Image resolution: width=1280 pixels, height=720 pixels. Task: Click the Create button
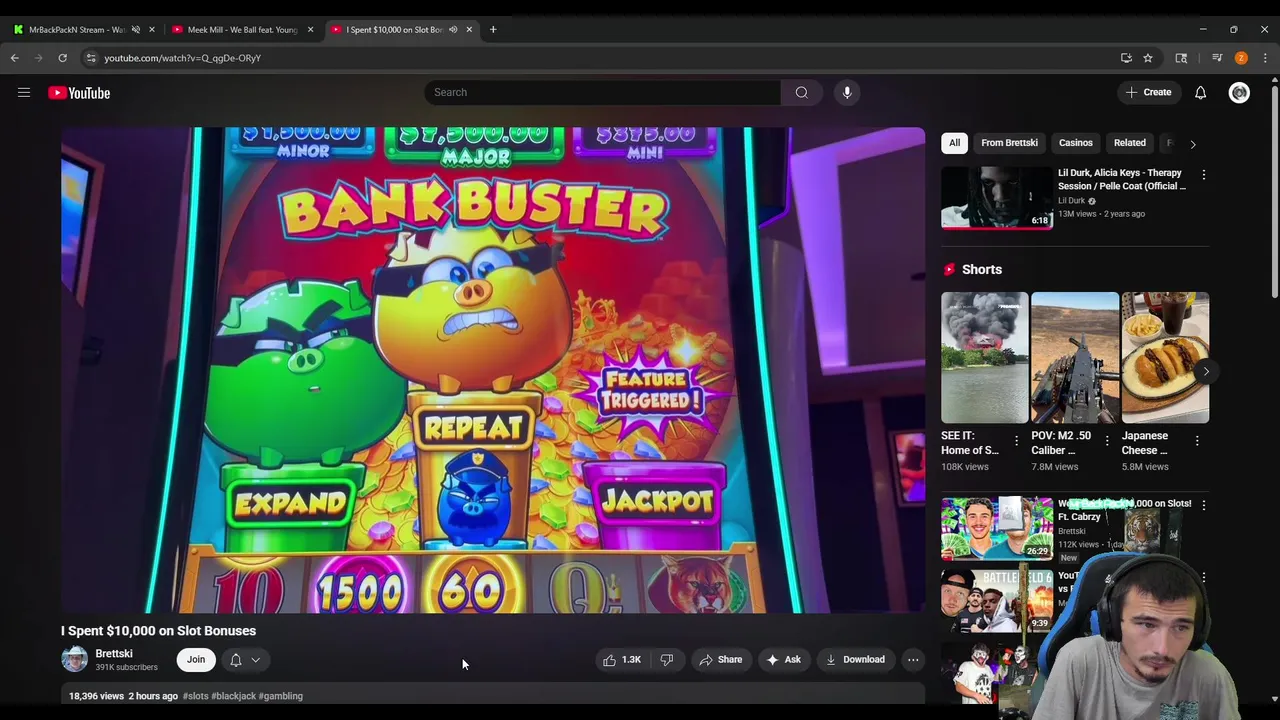coord(1148,93)
